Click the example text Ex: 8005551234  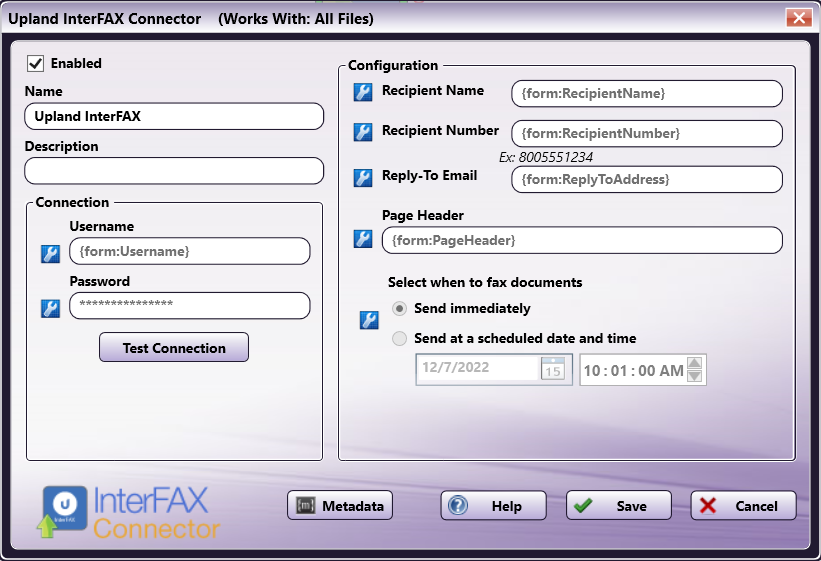(x=546, y=157)
